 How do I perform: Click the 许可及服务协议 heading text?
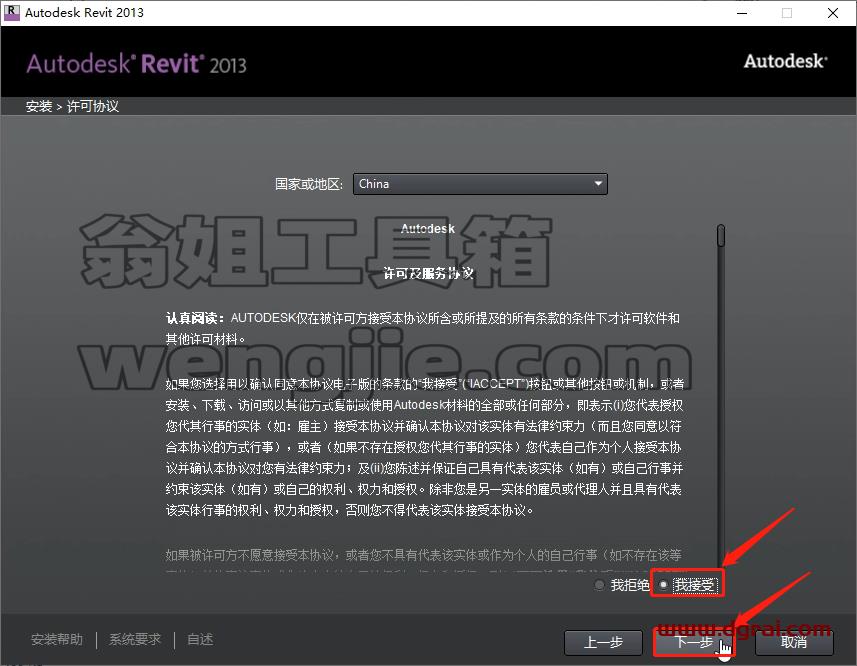[x=428, y=273]
